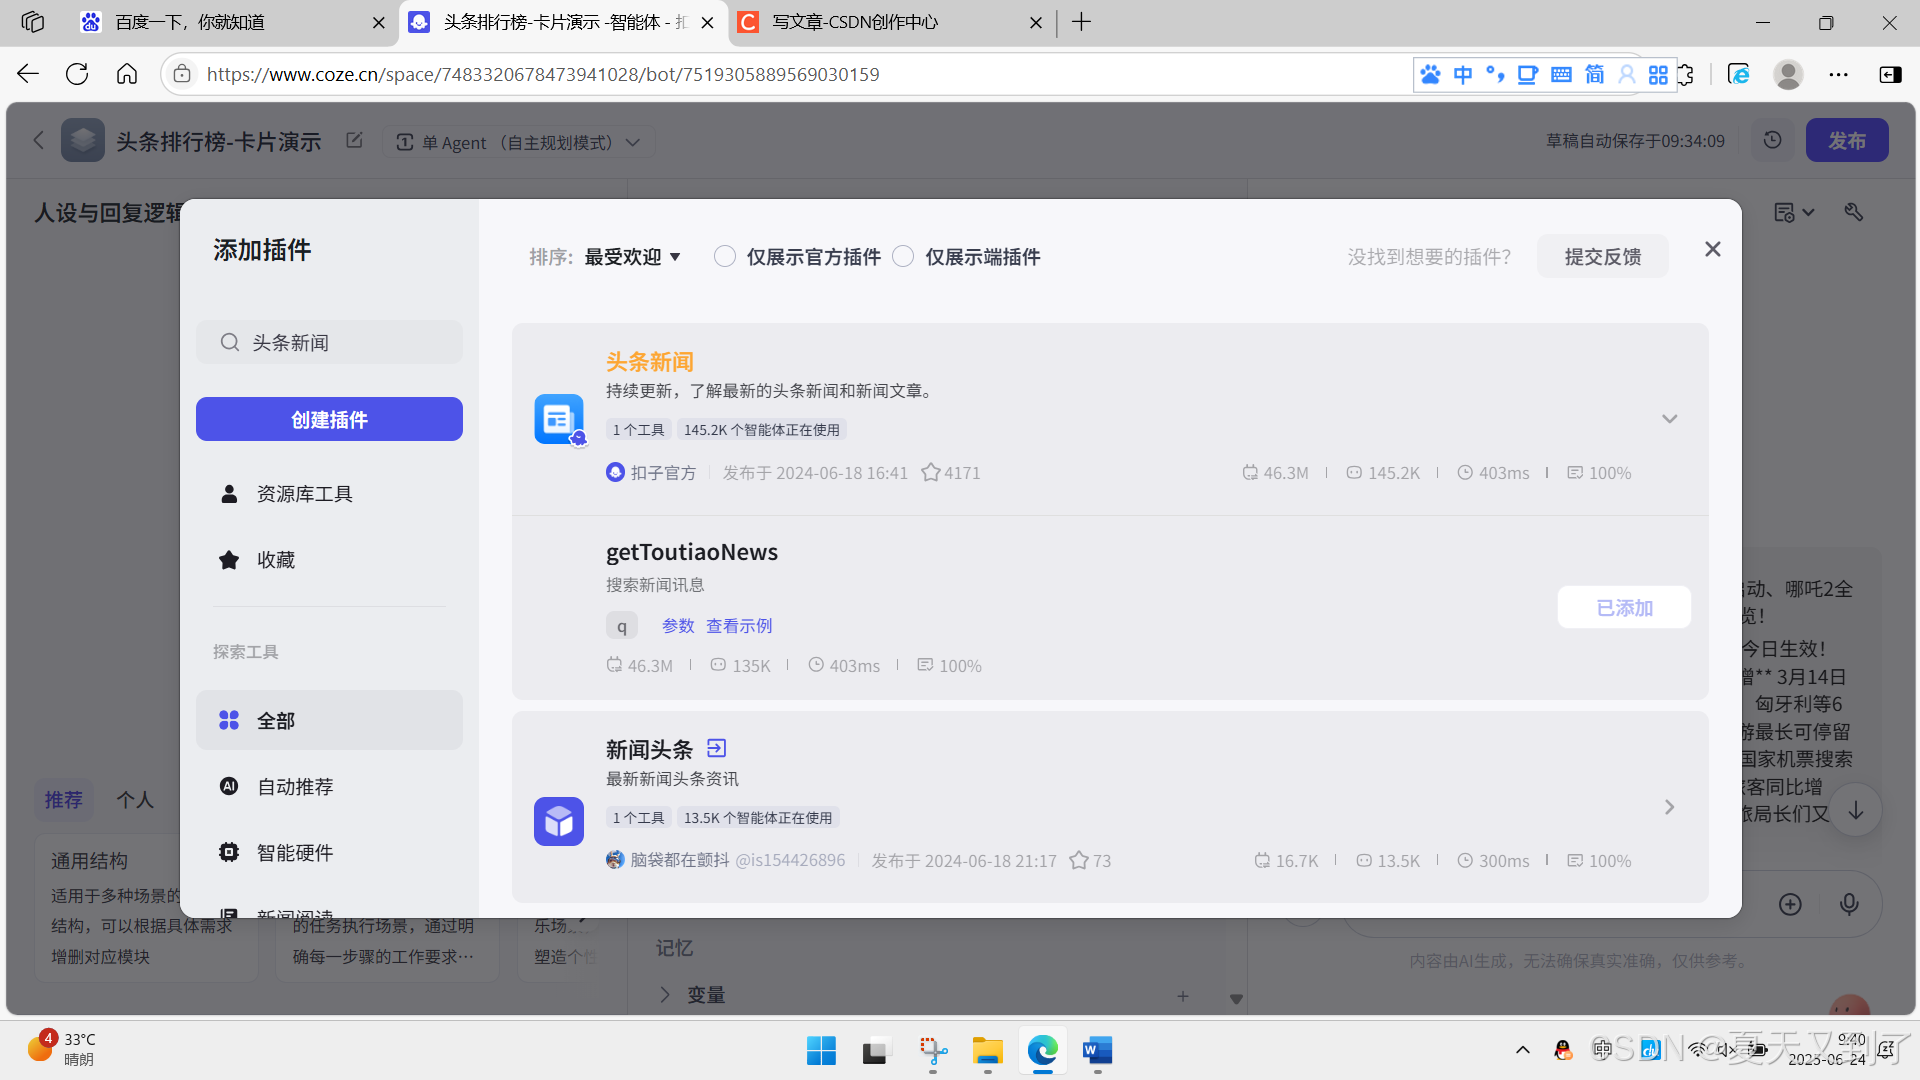
Task: Click the 头条新闻 plugin search field
Action: (x=340, y=343)
